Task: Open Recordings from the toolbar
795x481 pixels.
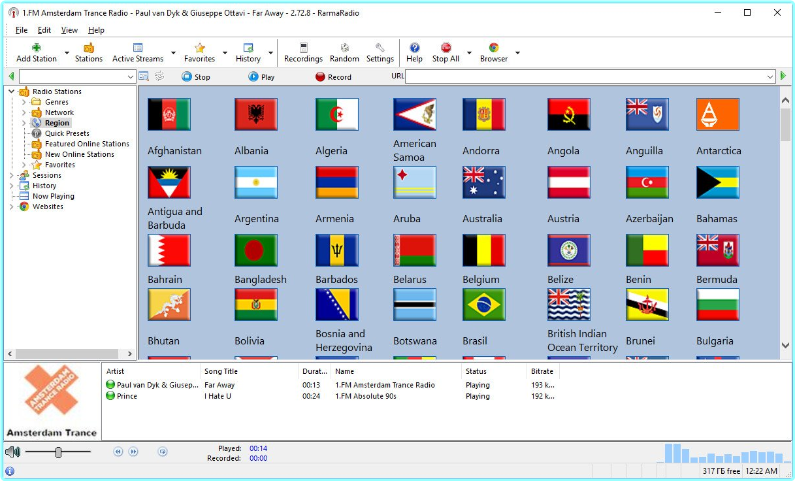Action: coord(303,53)
